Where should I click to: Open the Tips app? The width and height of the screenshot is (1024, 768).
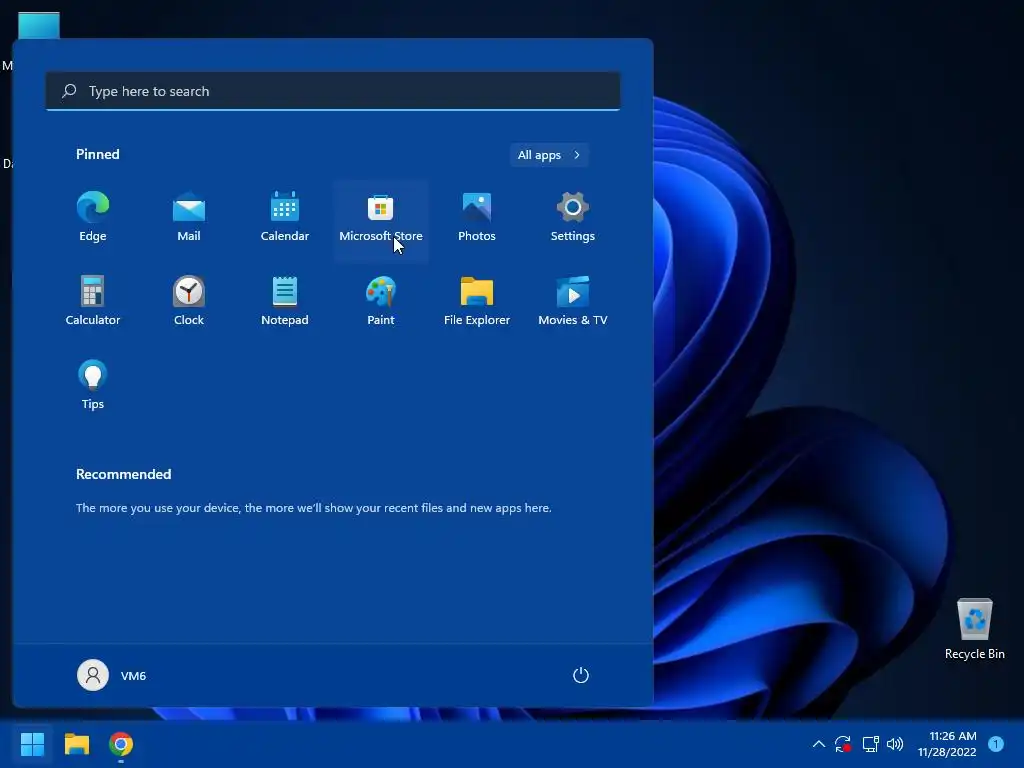tap(93, 385)
